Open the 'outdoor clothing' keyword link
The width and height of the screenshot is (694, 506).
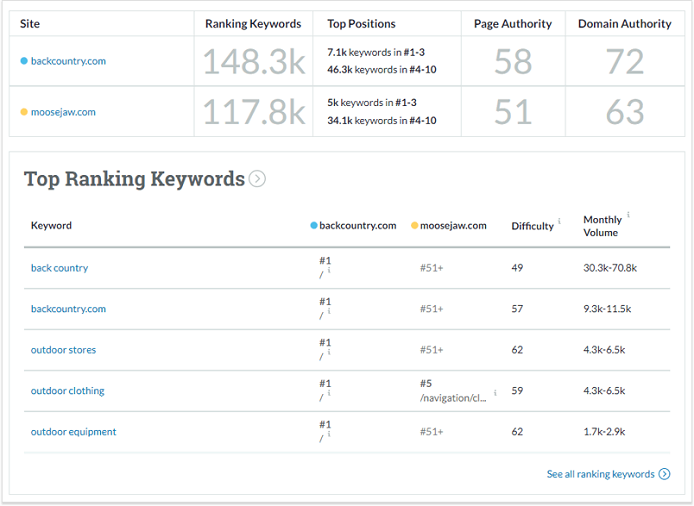click(x=67, y=391)
